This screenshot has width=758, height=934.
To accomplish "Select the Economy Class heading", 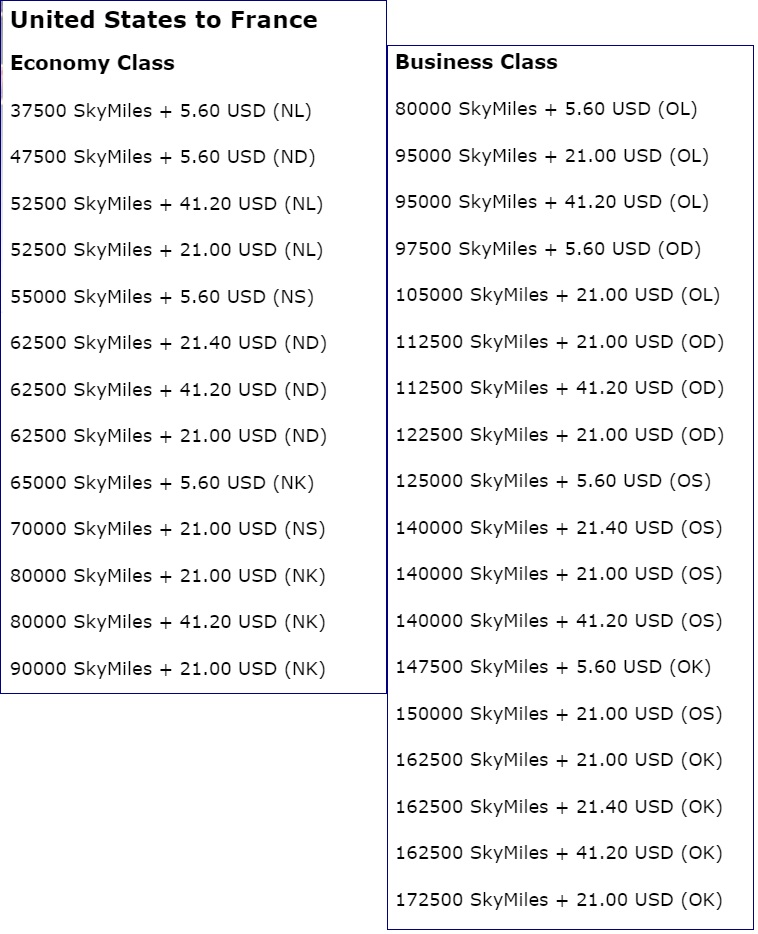I will tap(92, 63).
